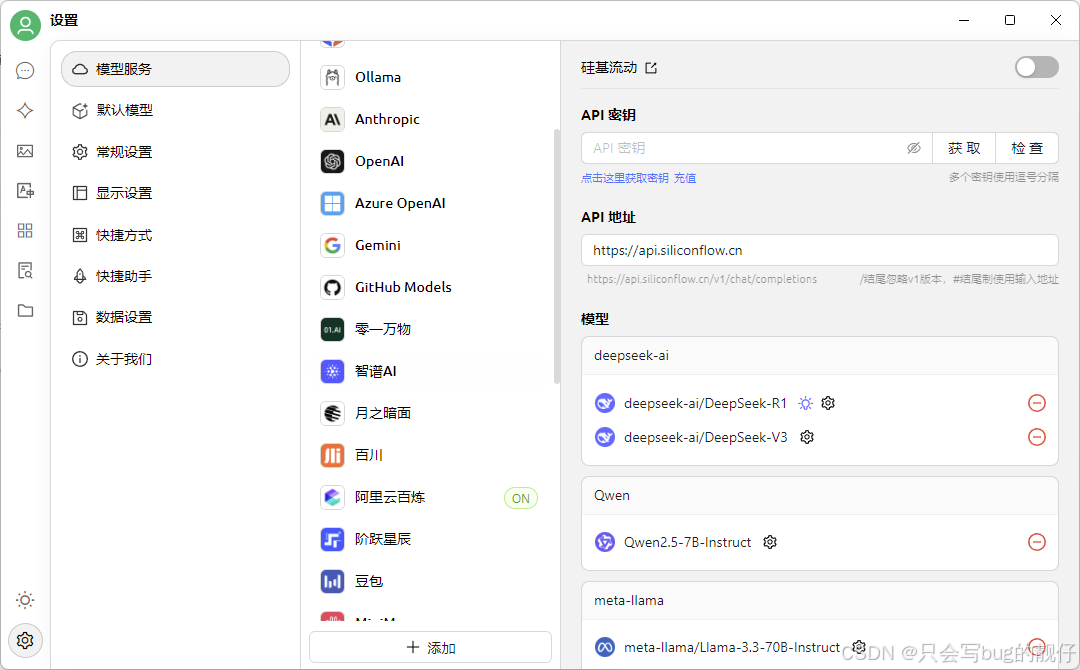Image resolution: width=1080 pixels, height=670 pixels.
Task: Toggle API key visibility eye icon
Action: click(913, 148)
